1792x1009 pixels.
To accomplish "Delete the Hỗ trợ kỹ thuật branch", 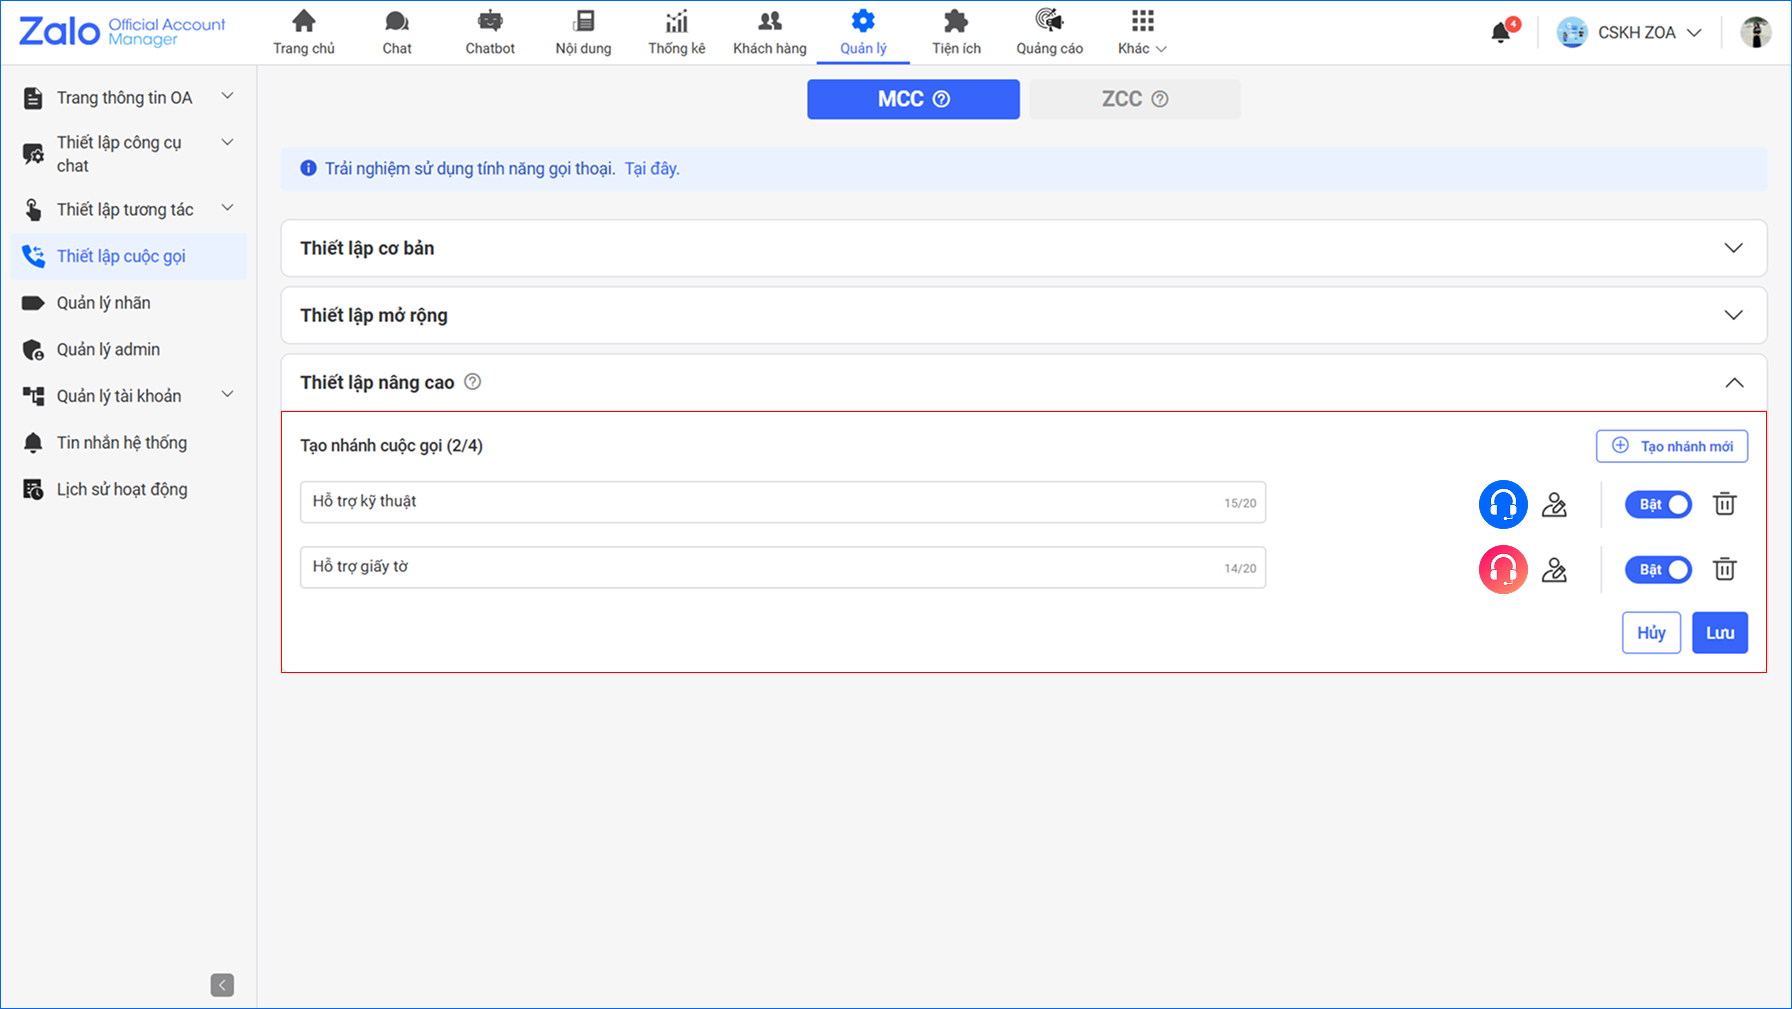I will click(x=1724, y=504).
